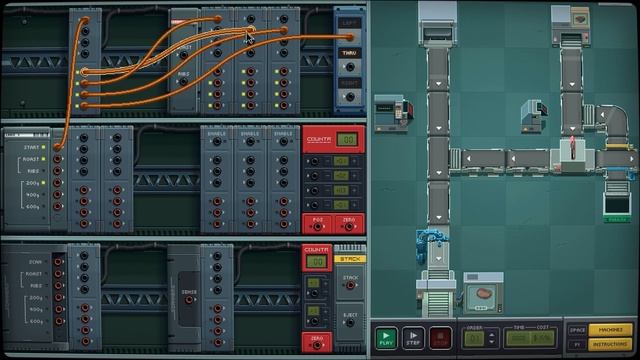Decrement the third row of the large COUNTR

[327, 191]
